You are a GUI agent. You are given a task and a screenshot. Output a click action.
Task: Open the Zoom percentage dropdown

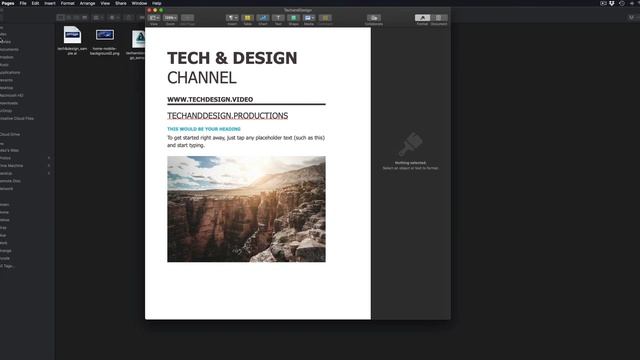click(x=170, y=18)
